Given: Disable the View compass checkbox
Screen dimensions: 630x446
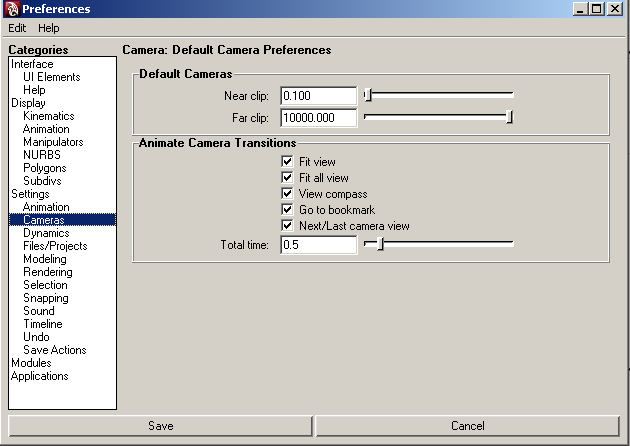Looking at the screenshot, I should (287, 194).
